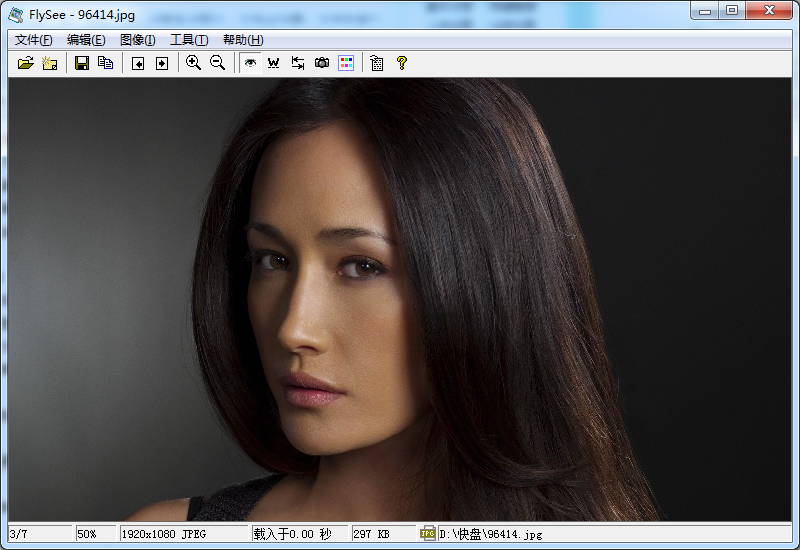Click the double-arrow fit toolbar icon
This screenshot has width=800, height=550.
click(x=298, y=63)
